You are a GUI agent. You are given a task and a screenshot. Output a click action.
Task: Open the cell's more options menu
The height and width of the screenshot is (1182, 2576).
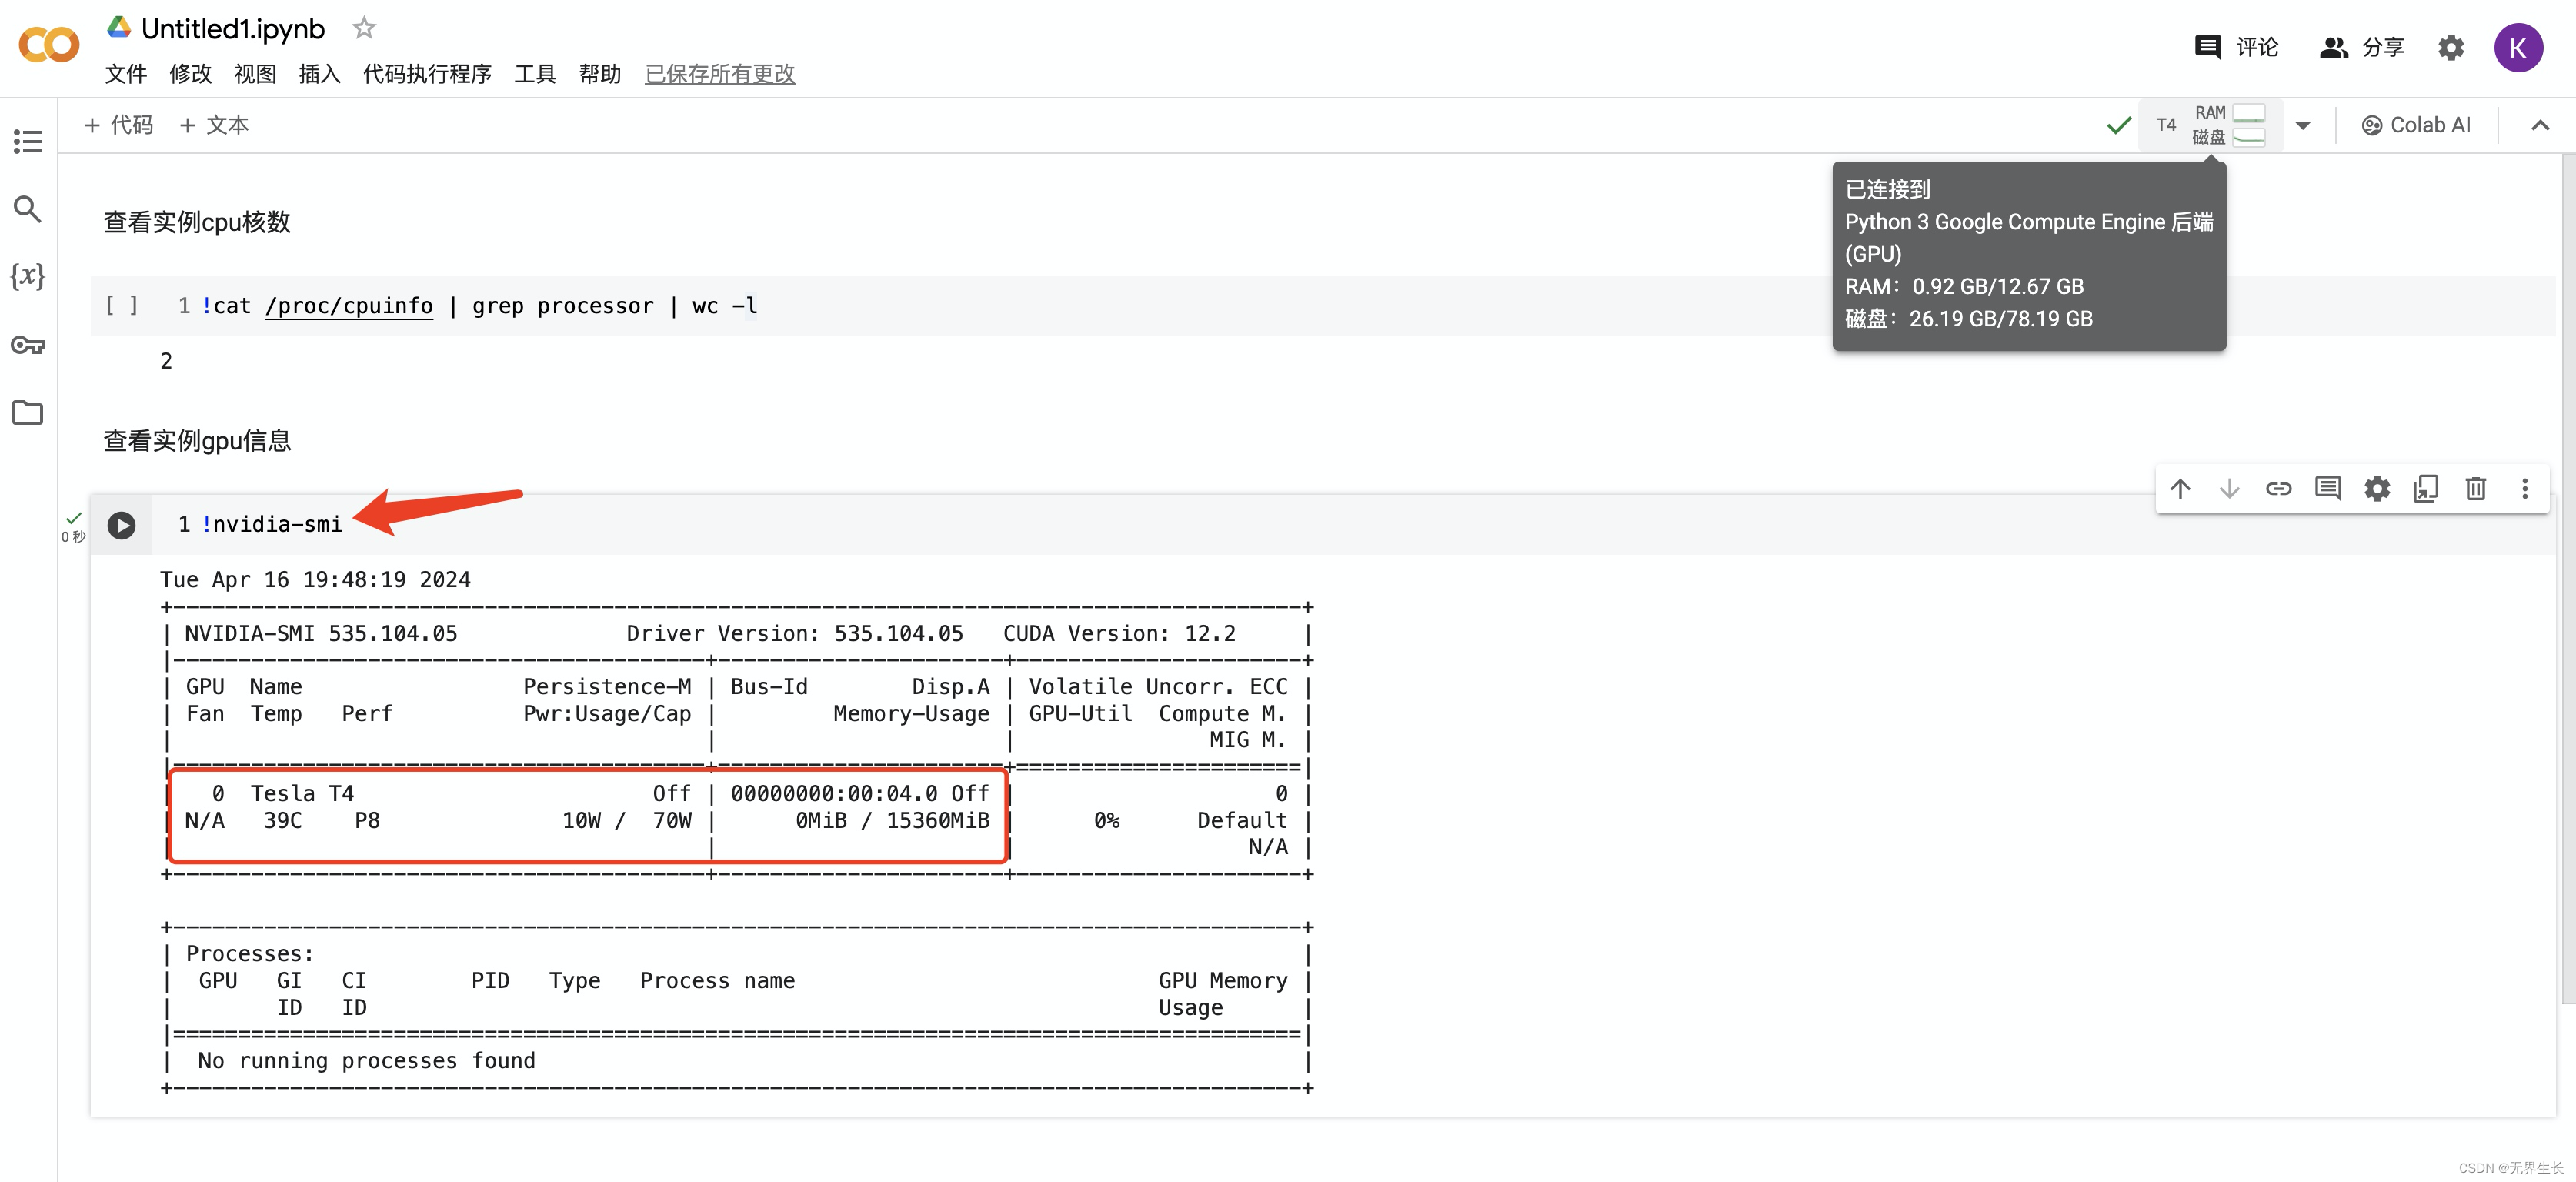coord(2524,488)
